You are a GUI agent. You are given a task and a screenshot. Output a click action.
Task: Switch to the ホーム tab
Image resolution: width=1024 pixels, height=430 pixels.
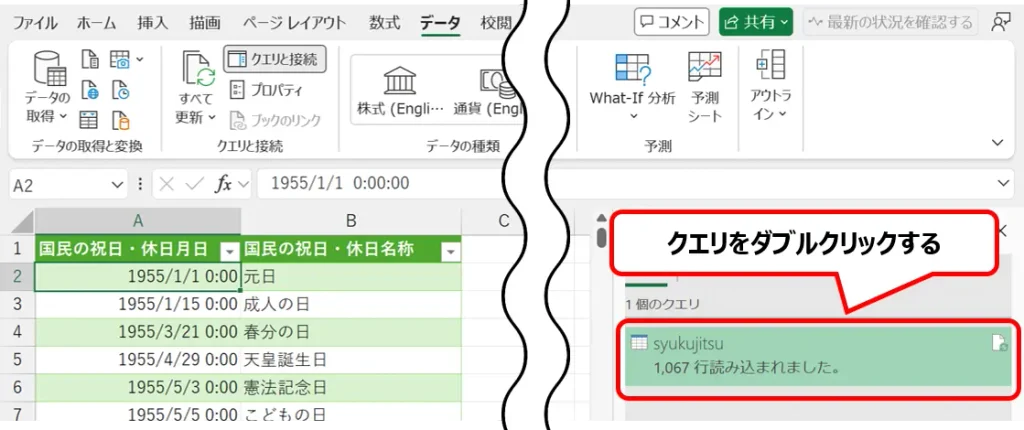pyautogui.click(x=97, y=22)
